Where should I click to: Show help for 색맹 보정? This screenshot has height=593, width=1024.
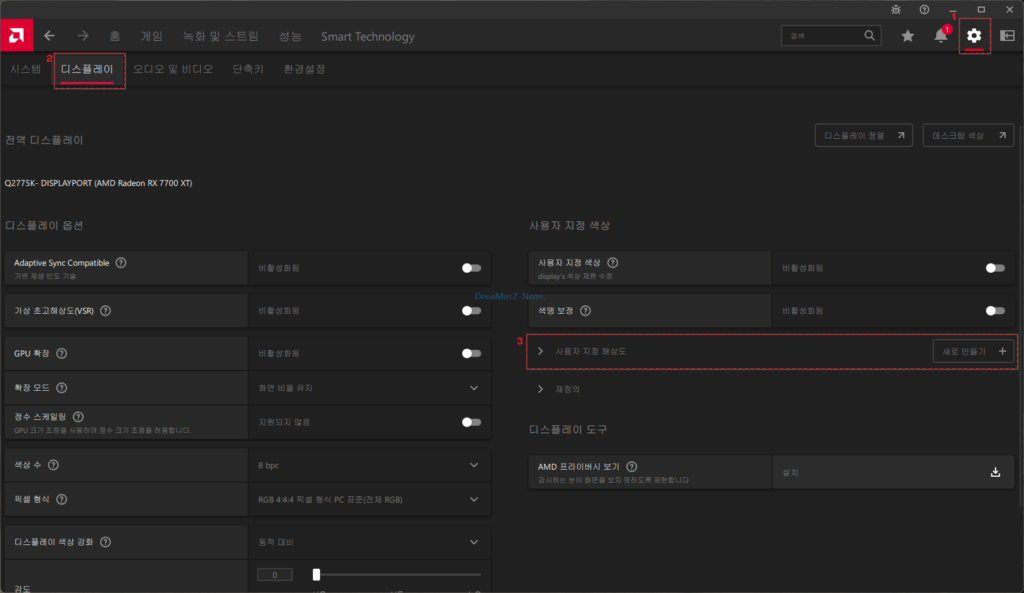point(585,311)
